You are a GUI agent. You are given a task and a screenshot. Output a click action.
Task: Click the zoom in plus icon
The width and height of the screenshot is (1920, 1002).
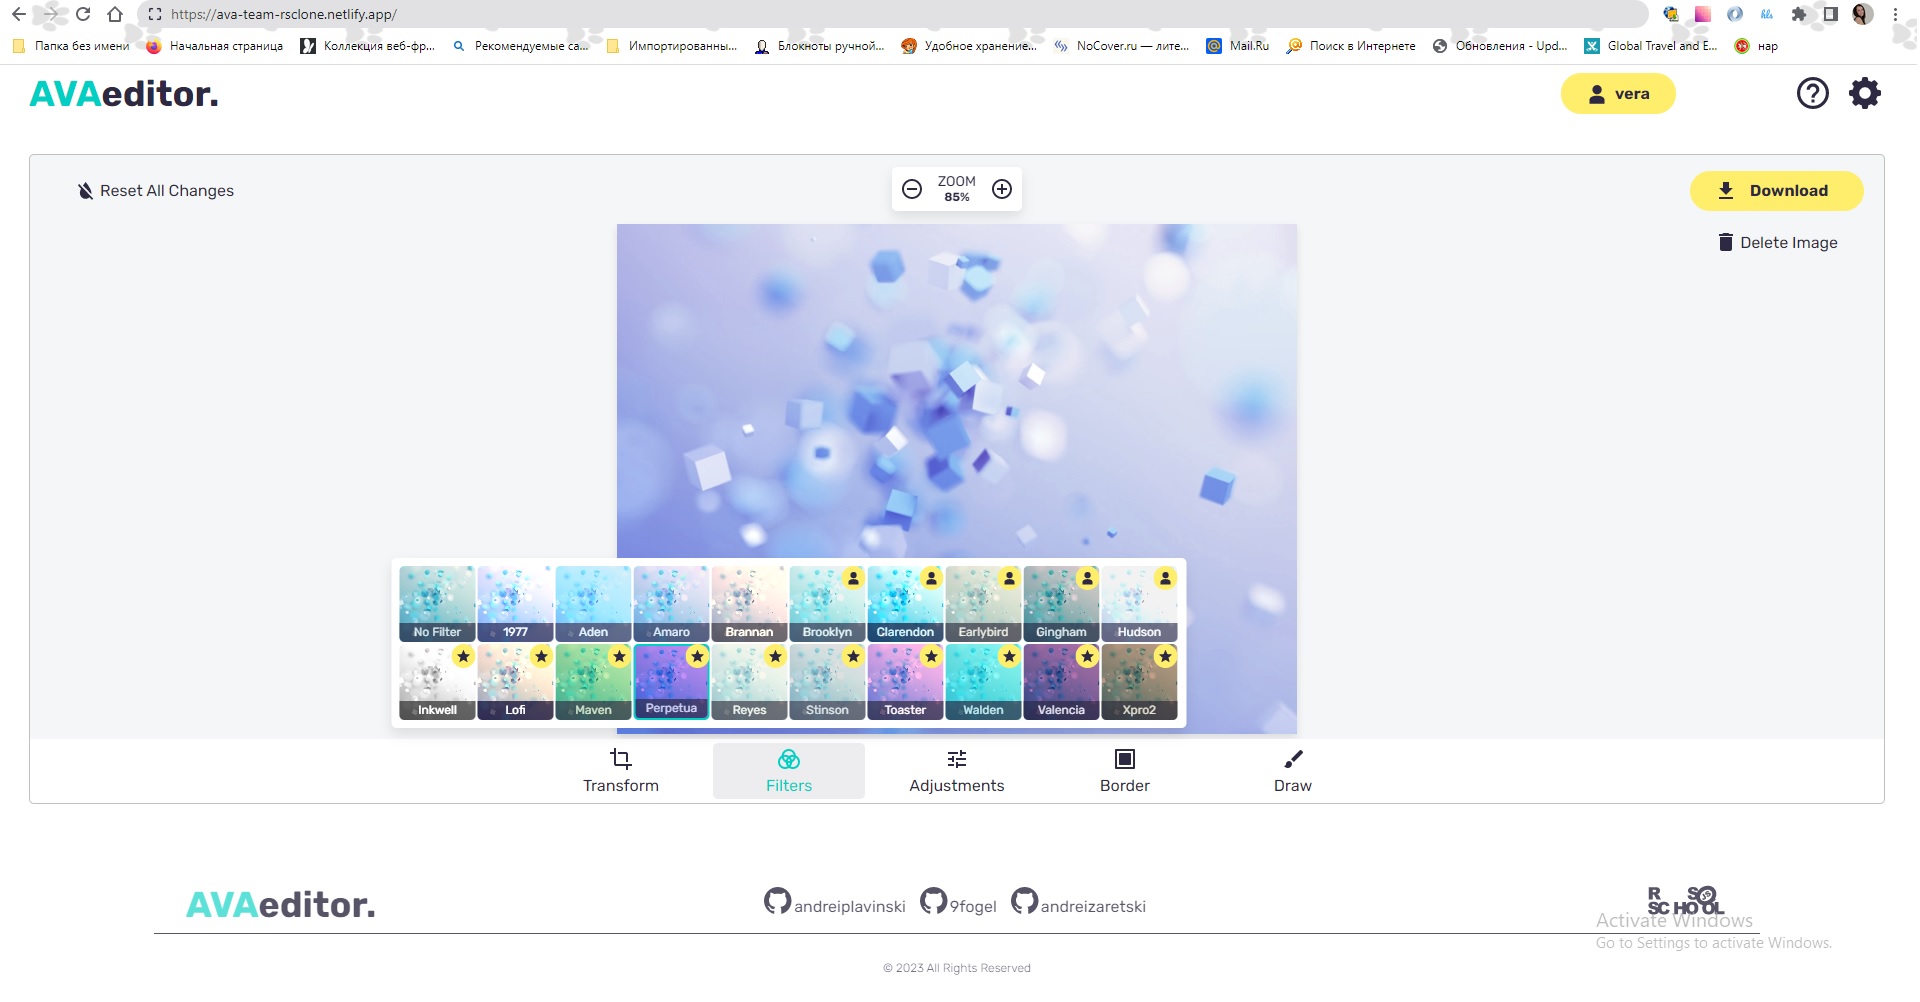point(1002,189)
